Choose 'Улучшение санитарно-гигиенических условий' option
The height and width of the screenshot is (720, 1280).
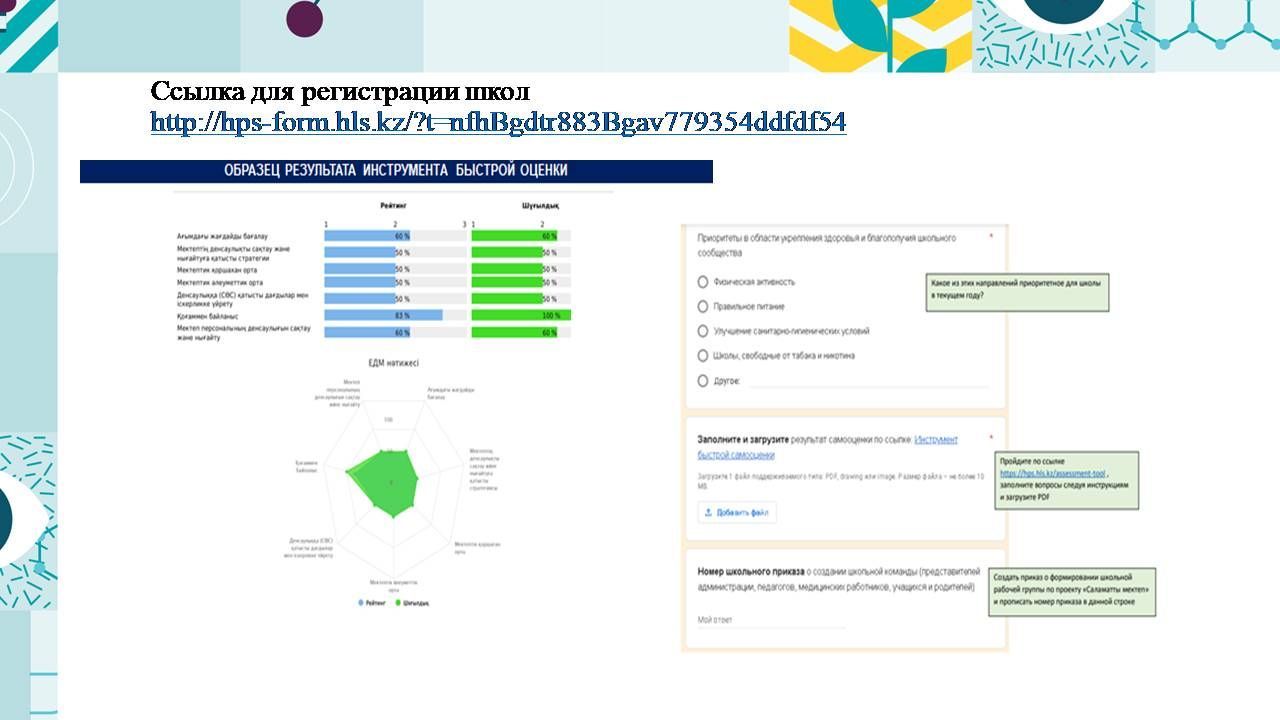tap(703, 331)
